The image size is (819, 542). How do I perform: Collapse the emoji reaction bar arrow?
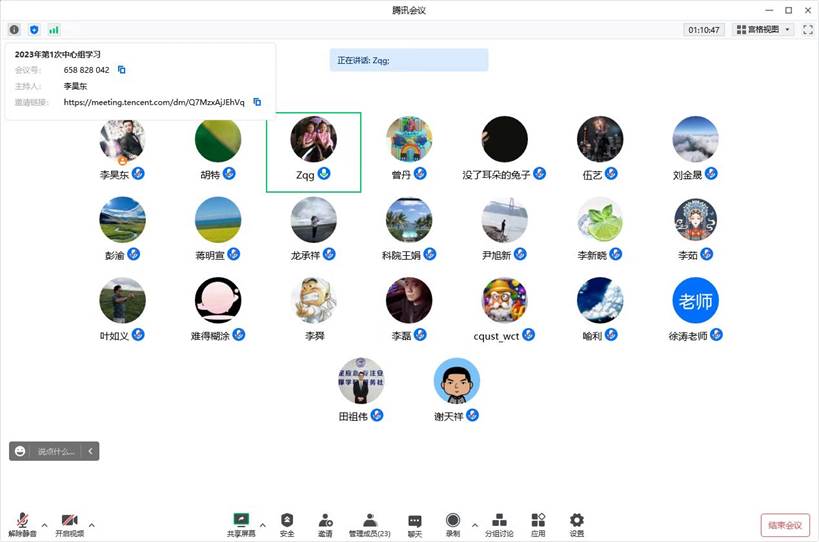[x=91, y=451]
